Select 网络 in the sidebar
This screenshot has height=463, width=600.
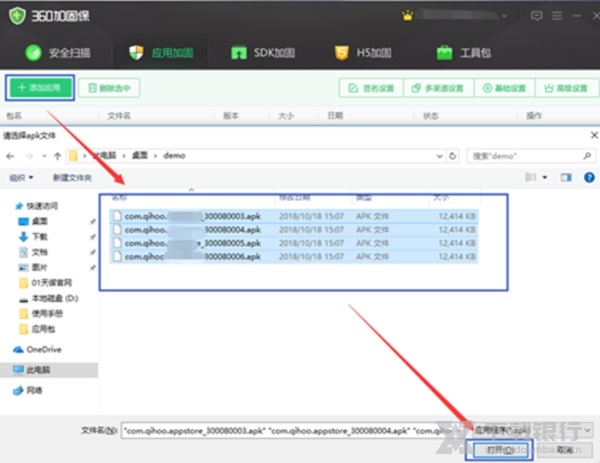click(28, 390)
